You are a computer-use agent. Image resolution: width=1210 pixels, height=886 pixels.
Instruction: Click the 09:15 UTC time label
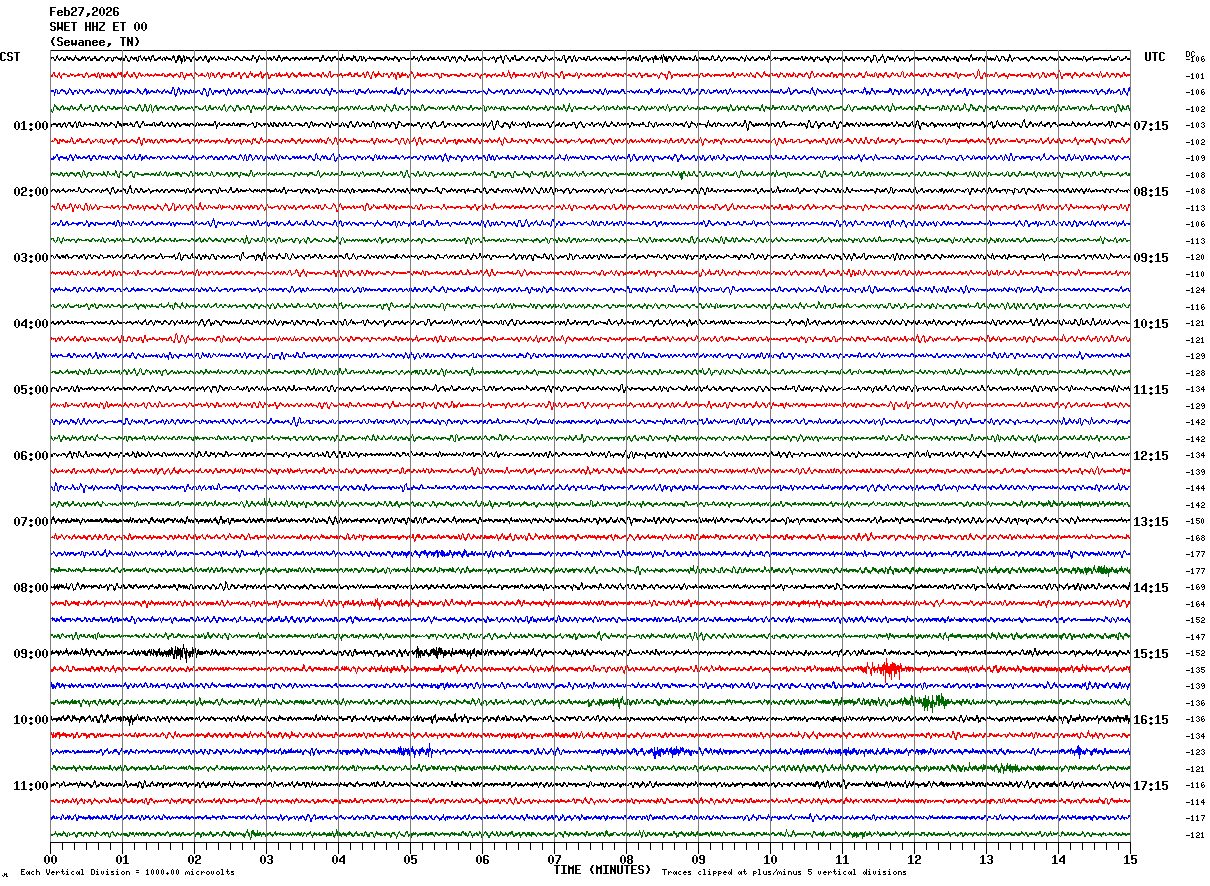pyautogui.click(x=1150, y=258)
